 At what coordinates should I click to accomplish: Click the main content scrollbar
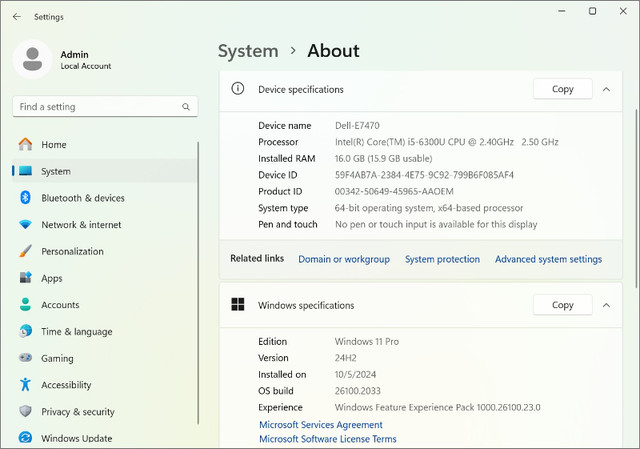[x=636, y=198]
